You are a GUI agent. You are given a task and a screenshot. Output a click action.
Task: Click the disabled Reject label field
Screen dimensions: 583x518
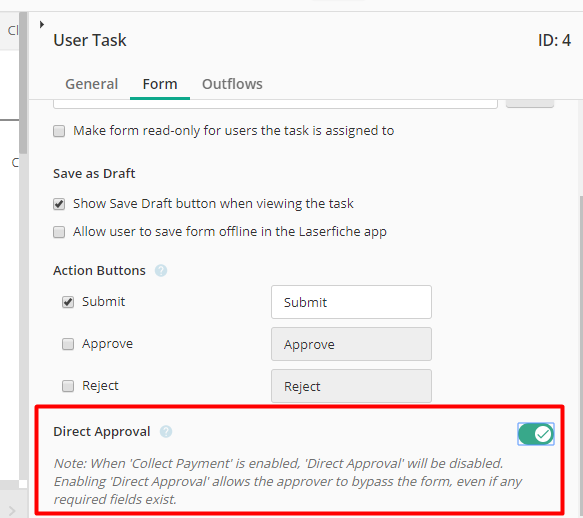[351, 386]
